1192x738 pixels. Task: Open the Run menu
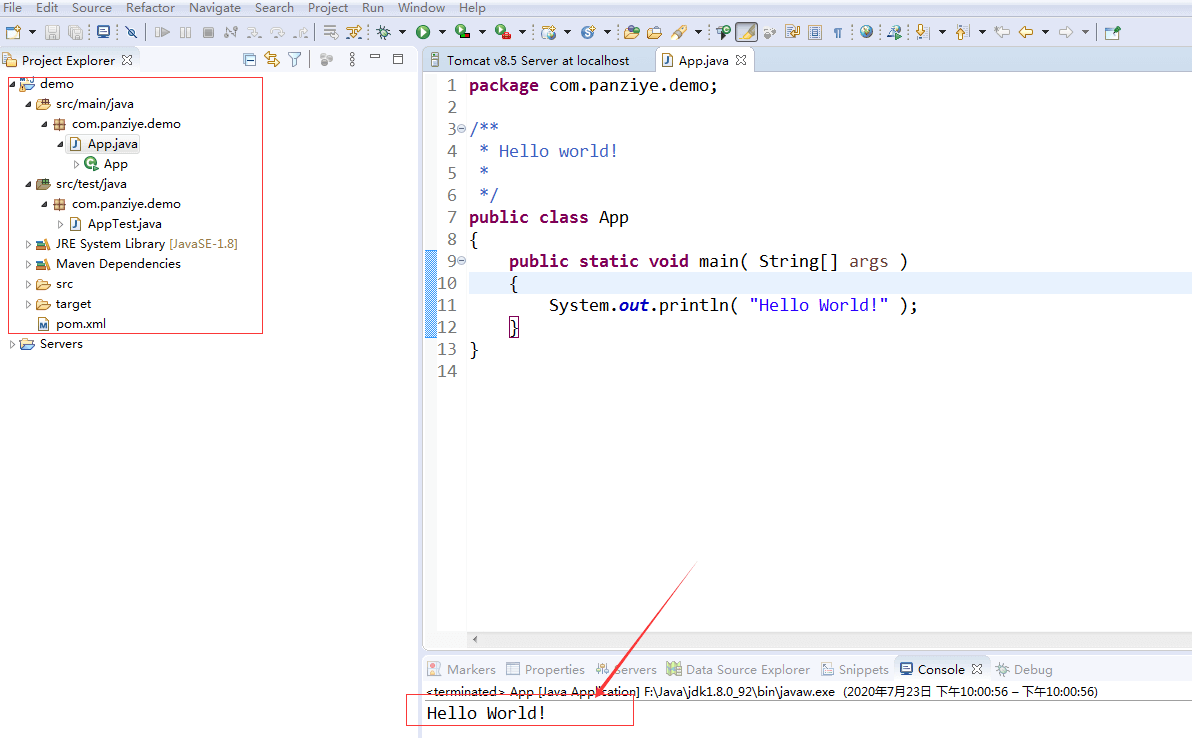click(373, 8)
